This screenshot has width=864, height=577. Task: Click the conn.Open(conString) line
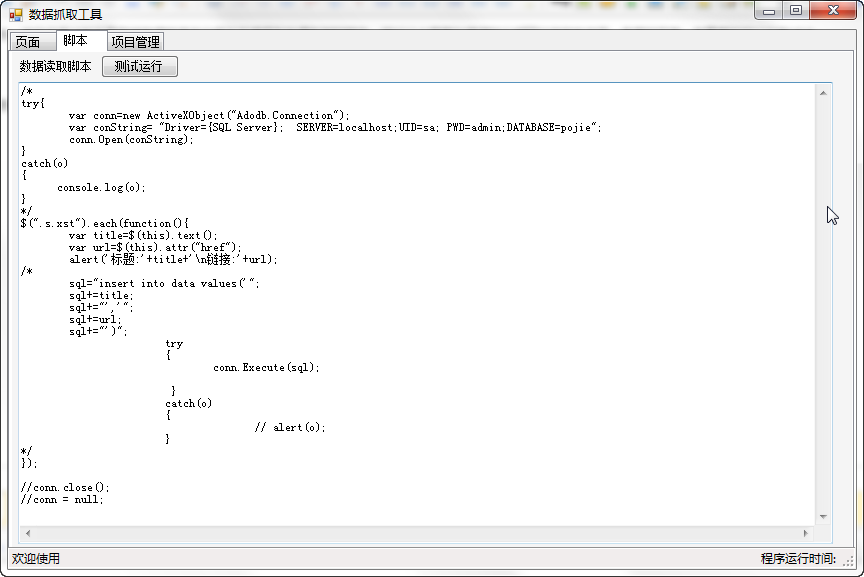131,139
